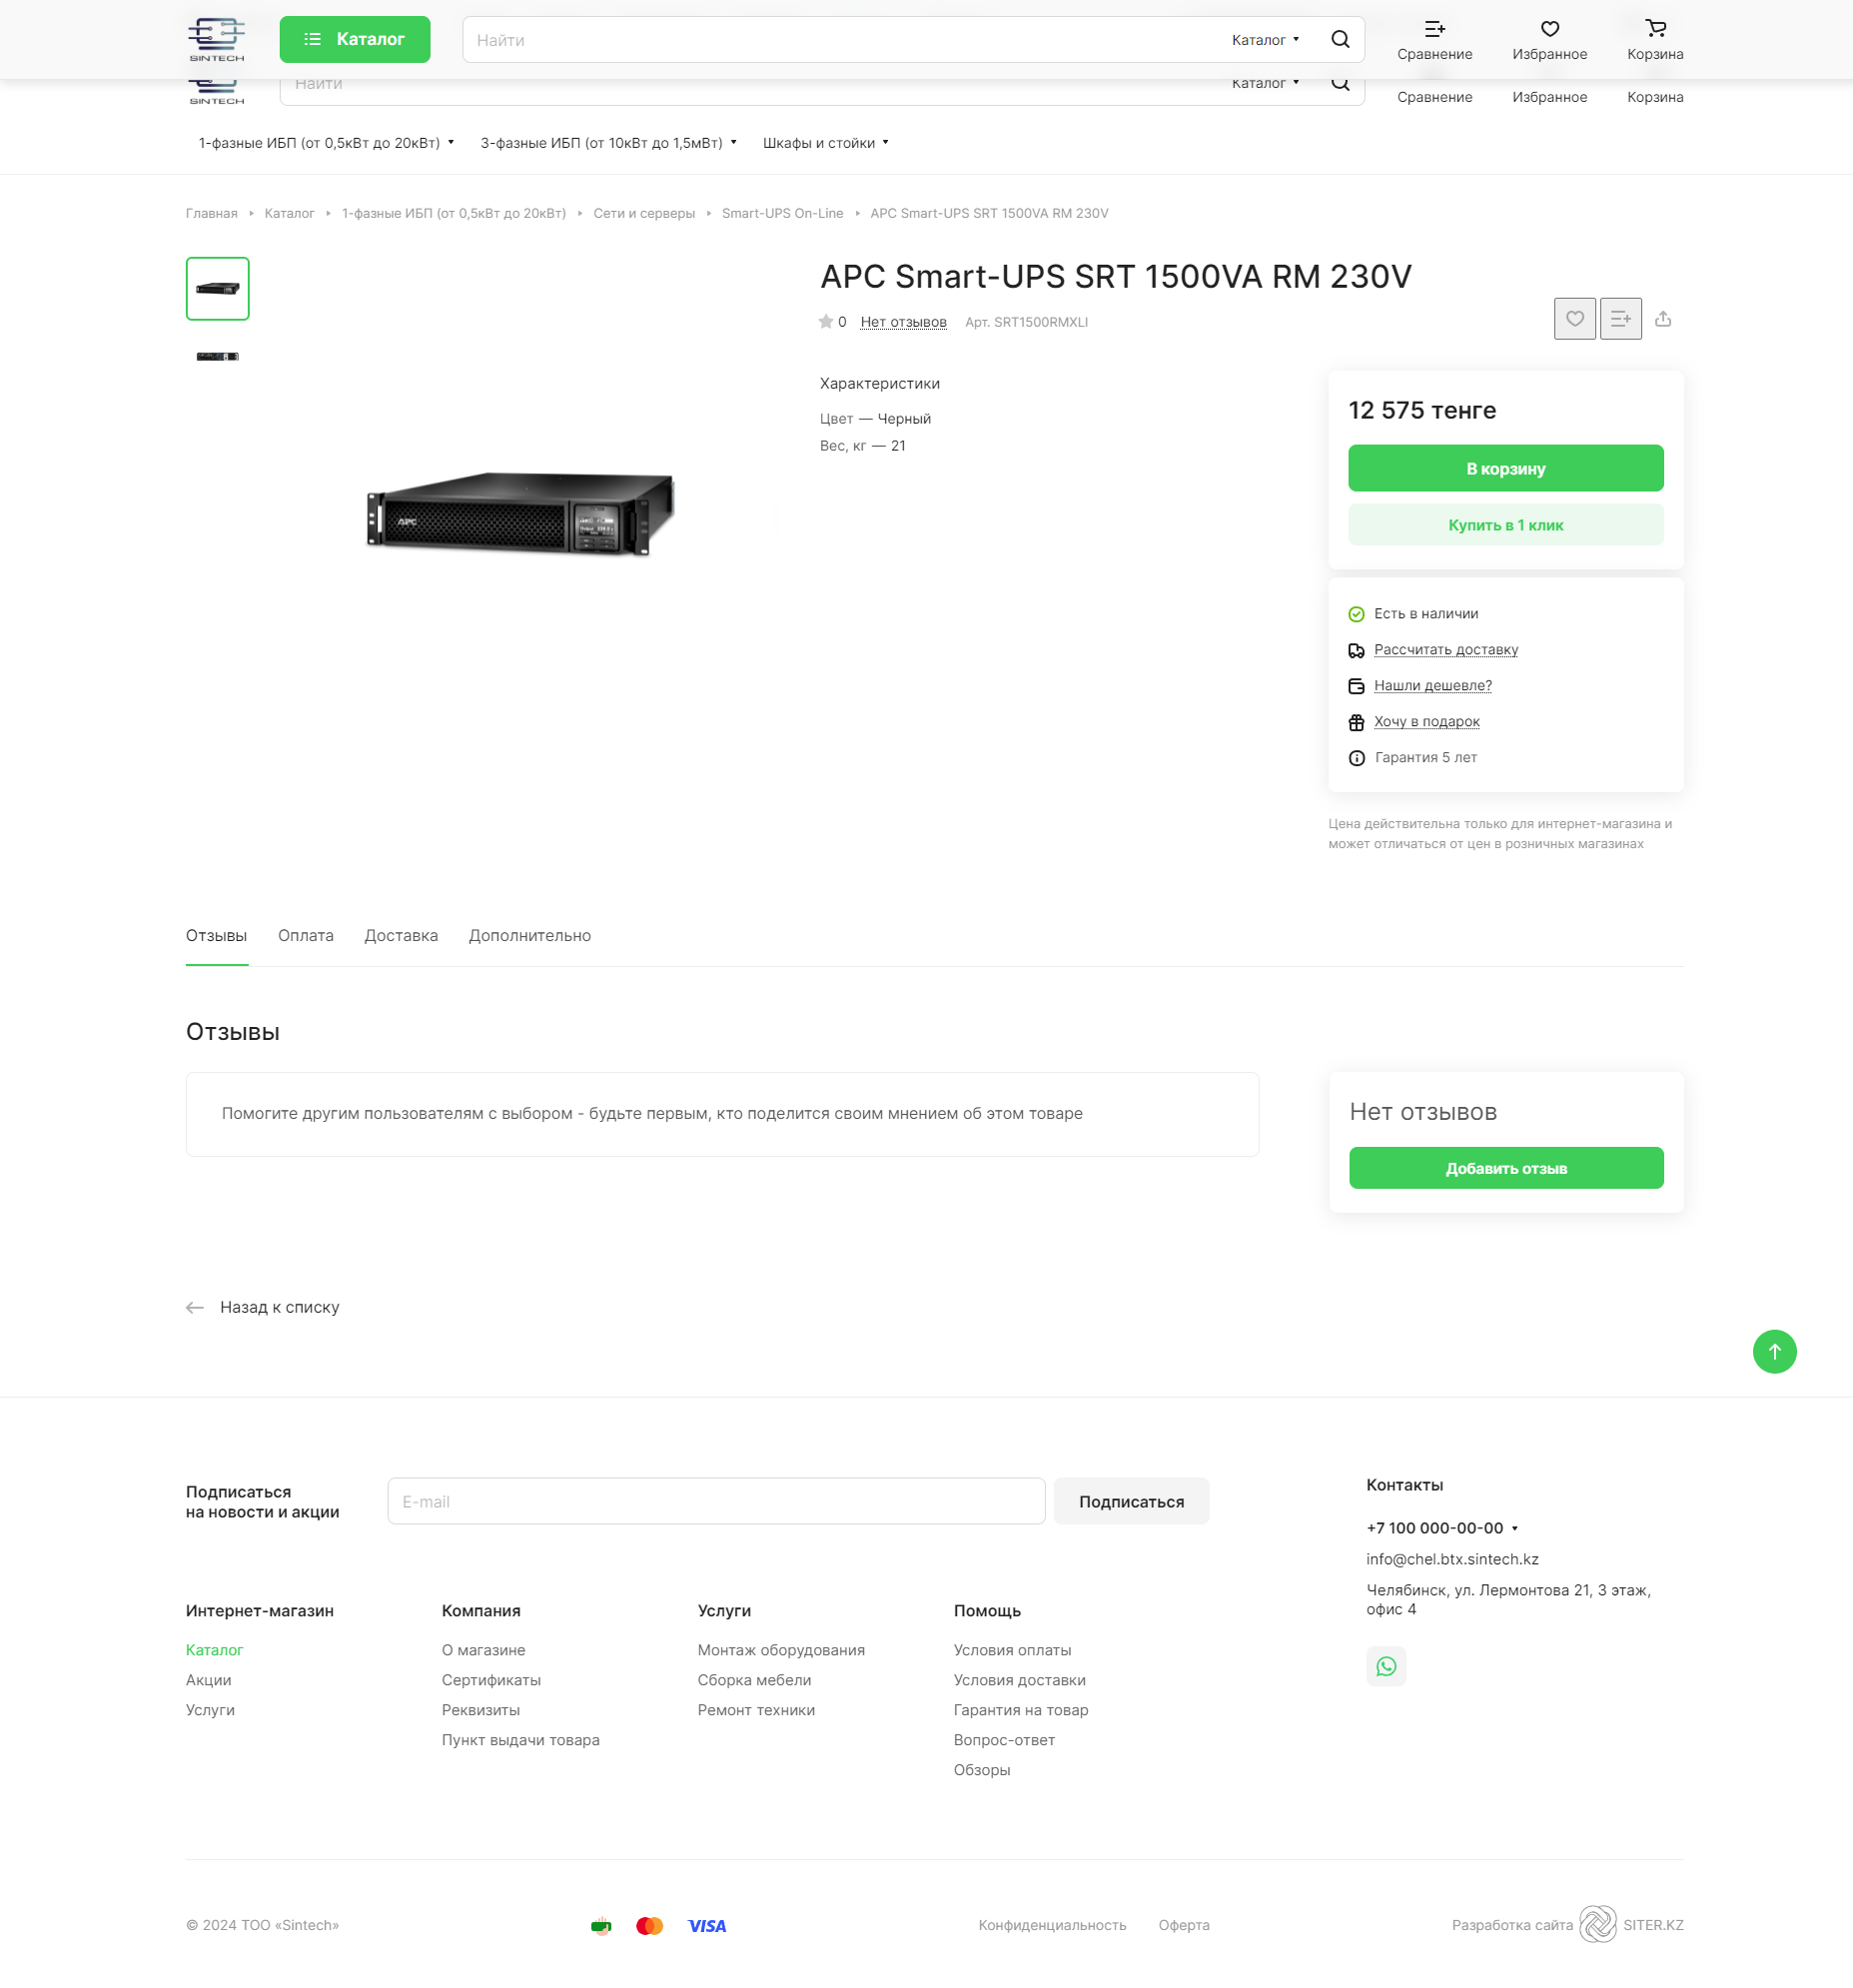The image size is (1853, 1988).
Task: Click the green scroll-to-top arrow button
Action: point(1774,1351)
